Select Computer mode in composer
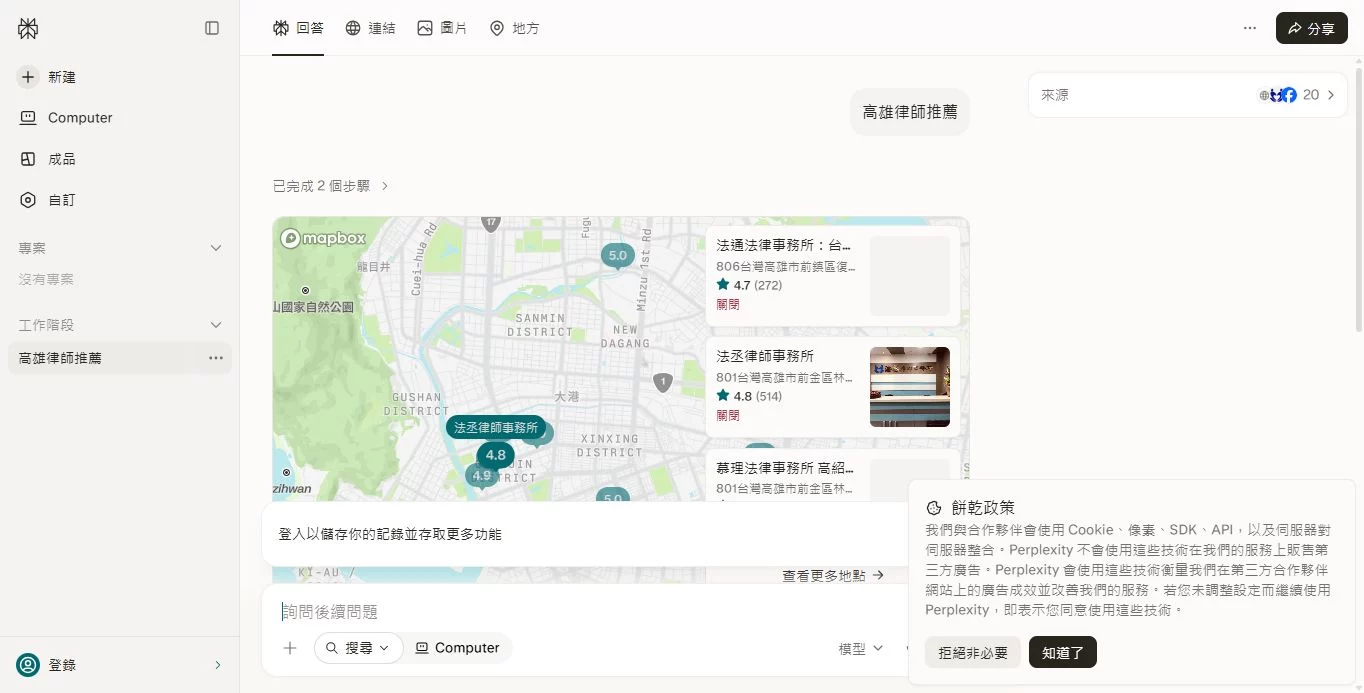 458,648
